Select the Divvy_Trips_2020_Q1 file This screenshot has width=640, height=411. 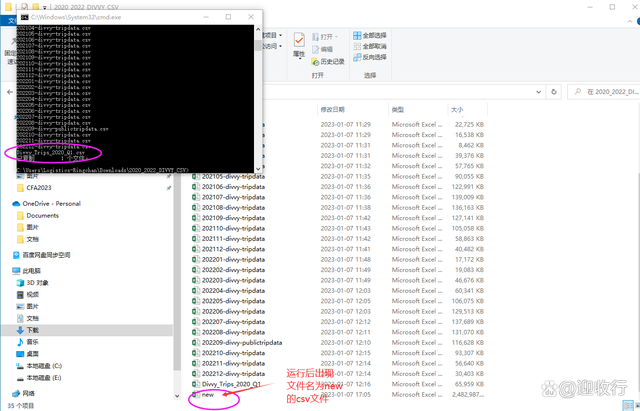coord(231,384)
